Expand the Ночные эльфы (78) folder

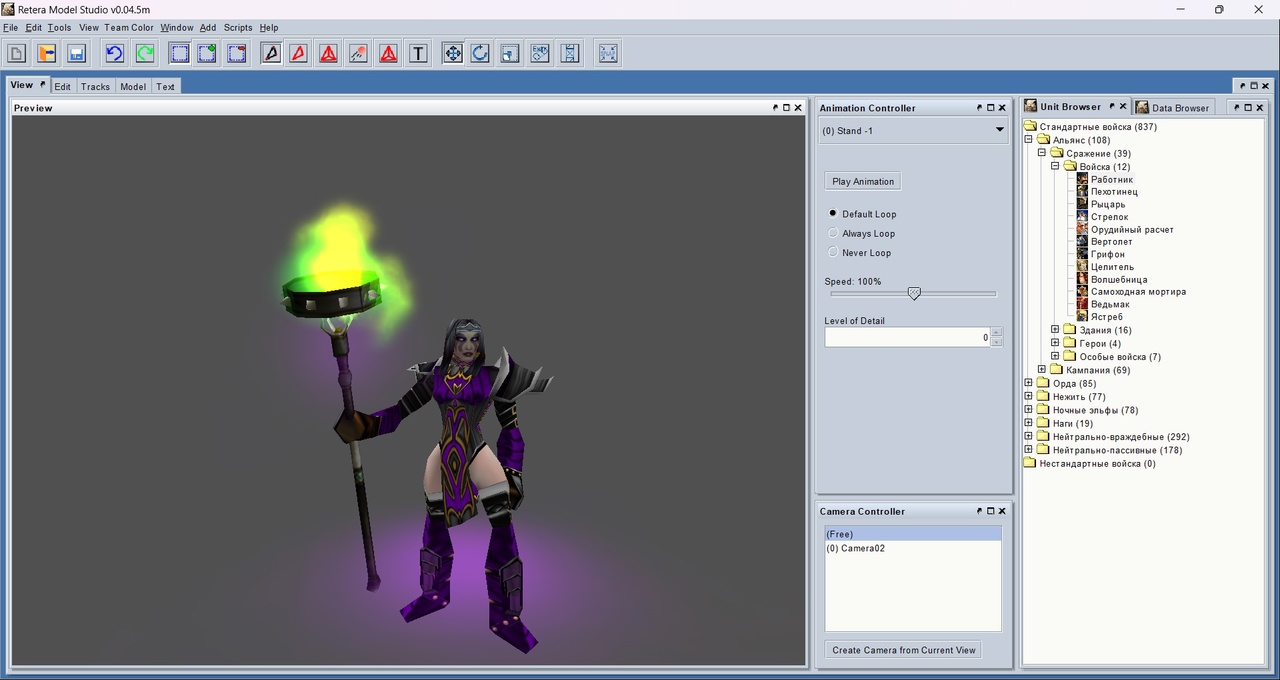[1029, 410]
